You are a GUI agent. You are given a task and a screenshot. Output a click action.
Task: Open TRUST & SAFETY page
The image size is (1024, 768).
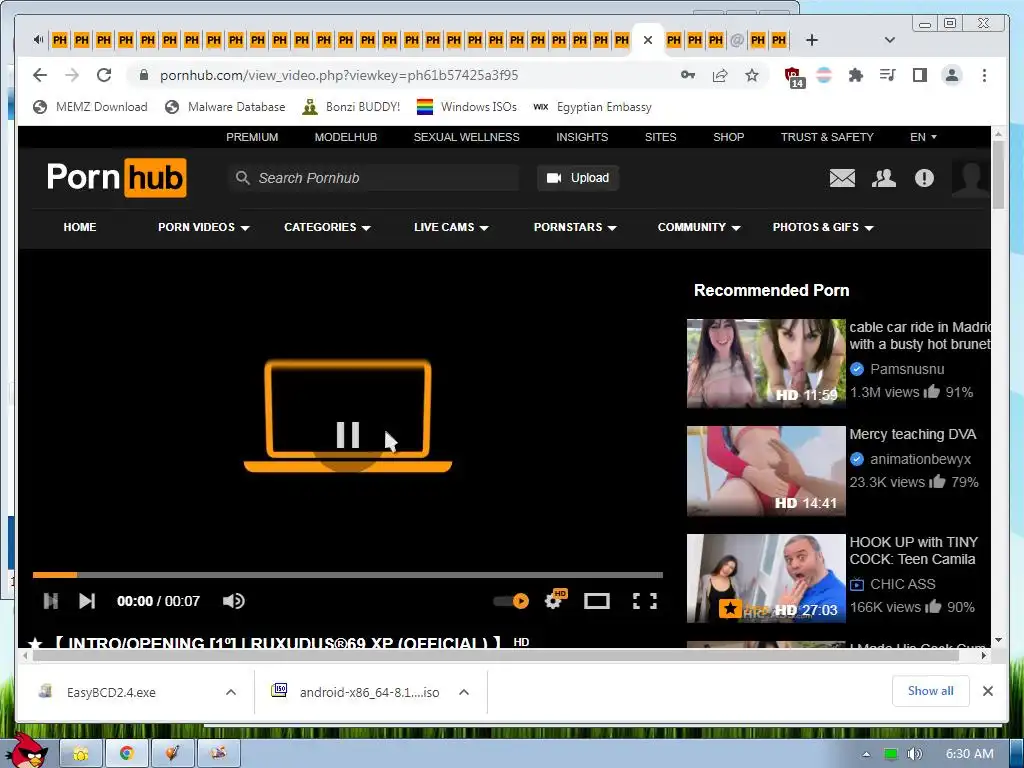(x=827, y=137)
